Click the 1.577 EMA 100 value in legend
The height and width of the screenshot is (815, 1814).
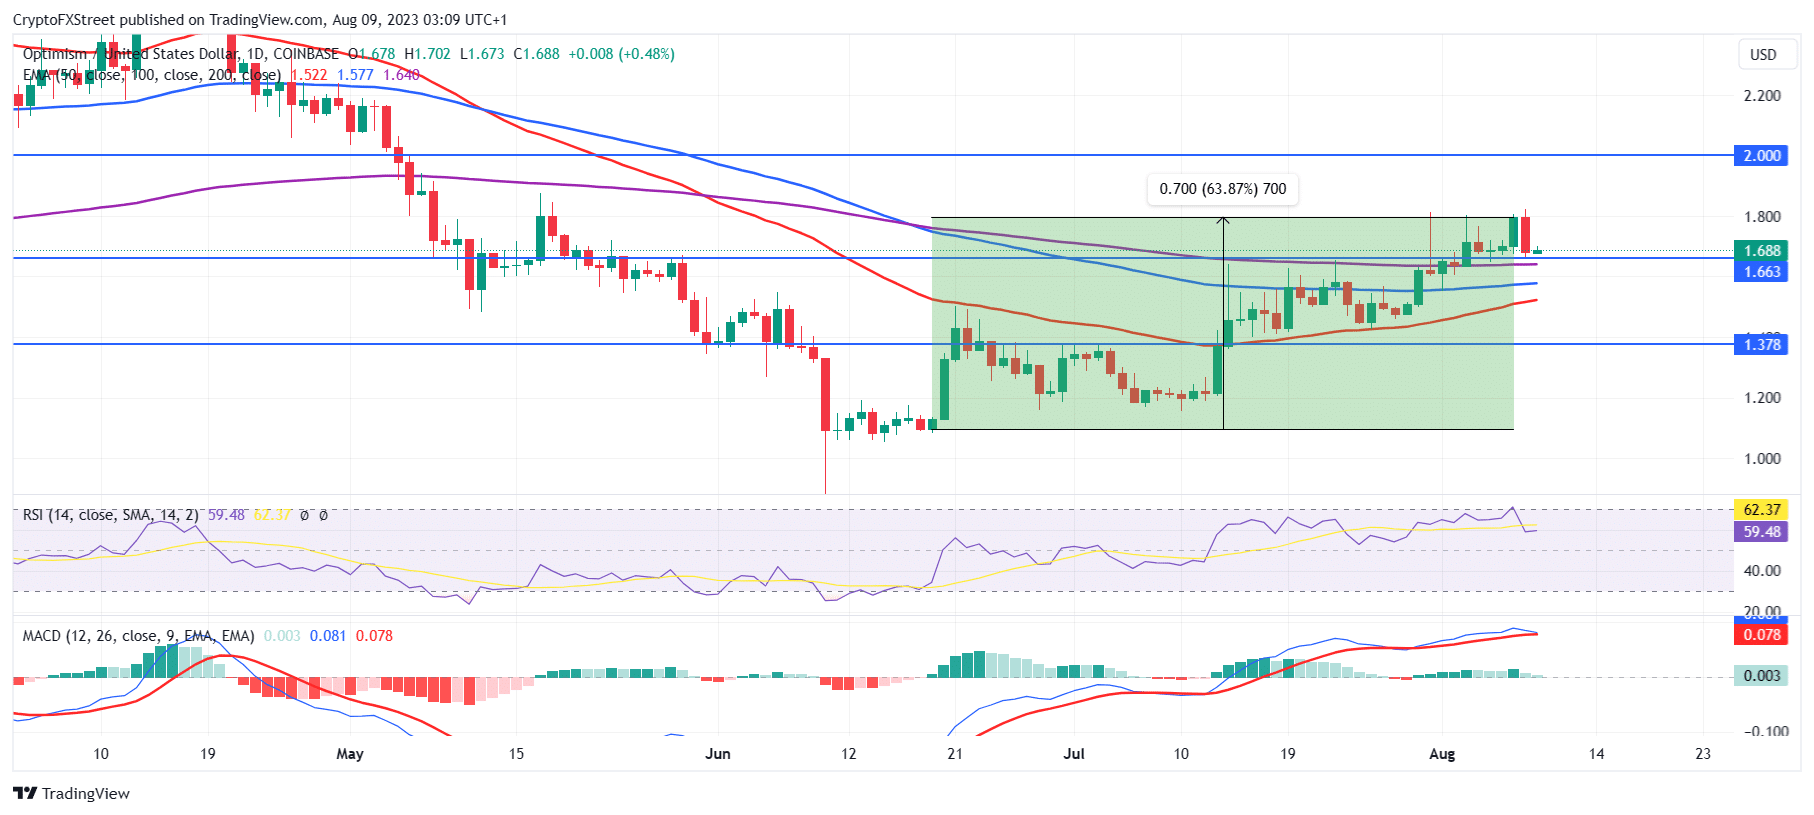[355, 75]
